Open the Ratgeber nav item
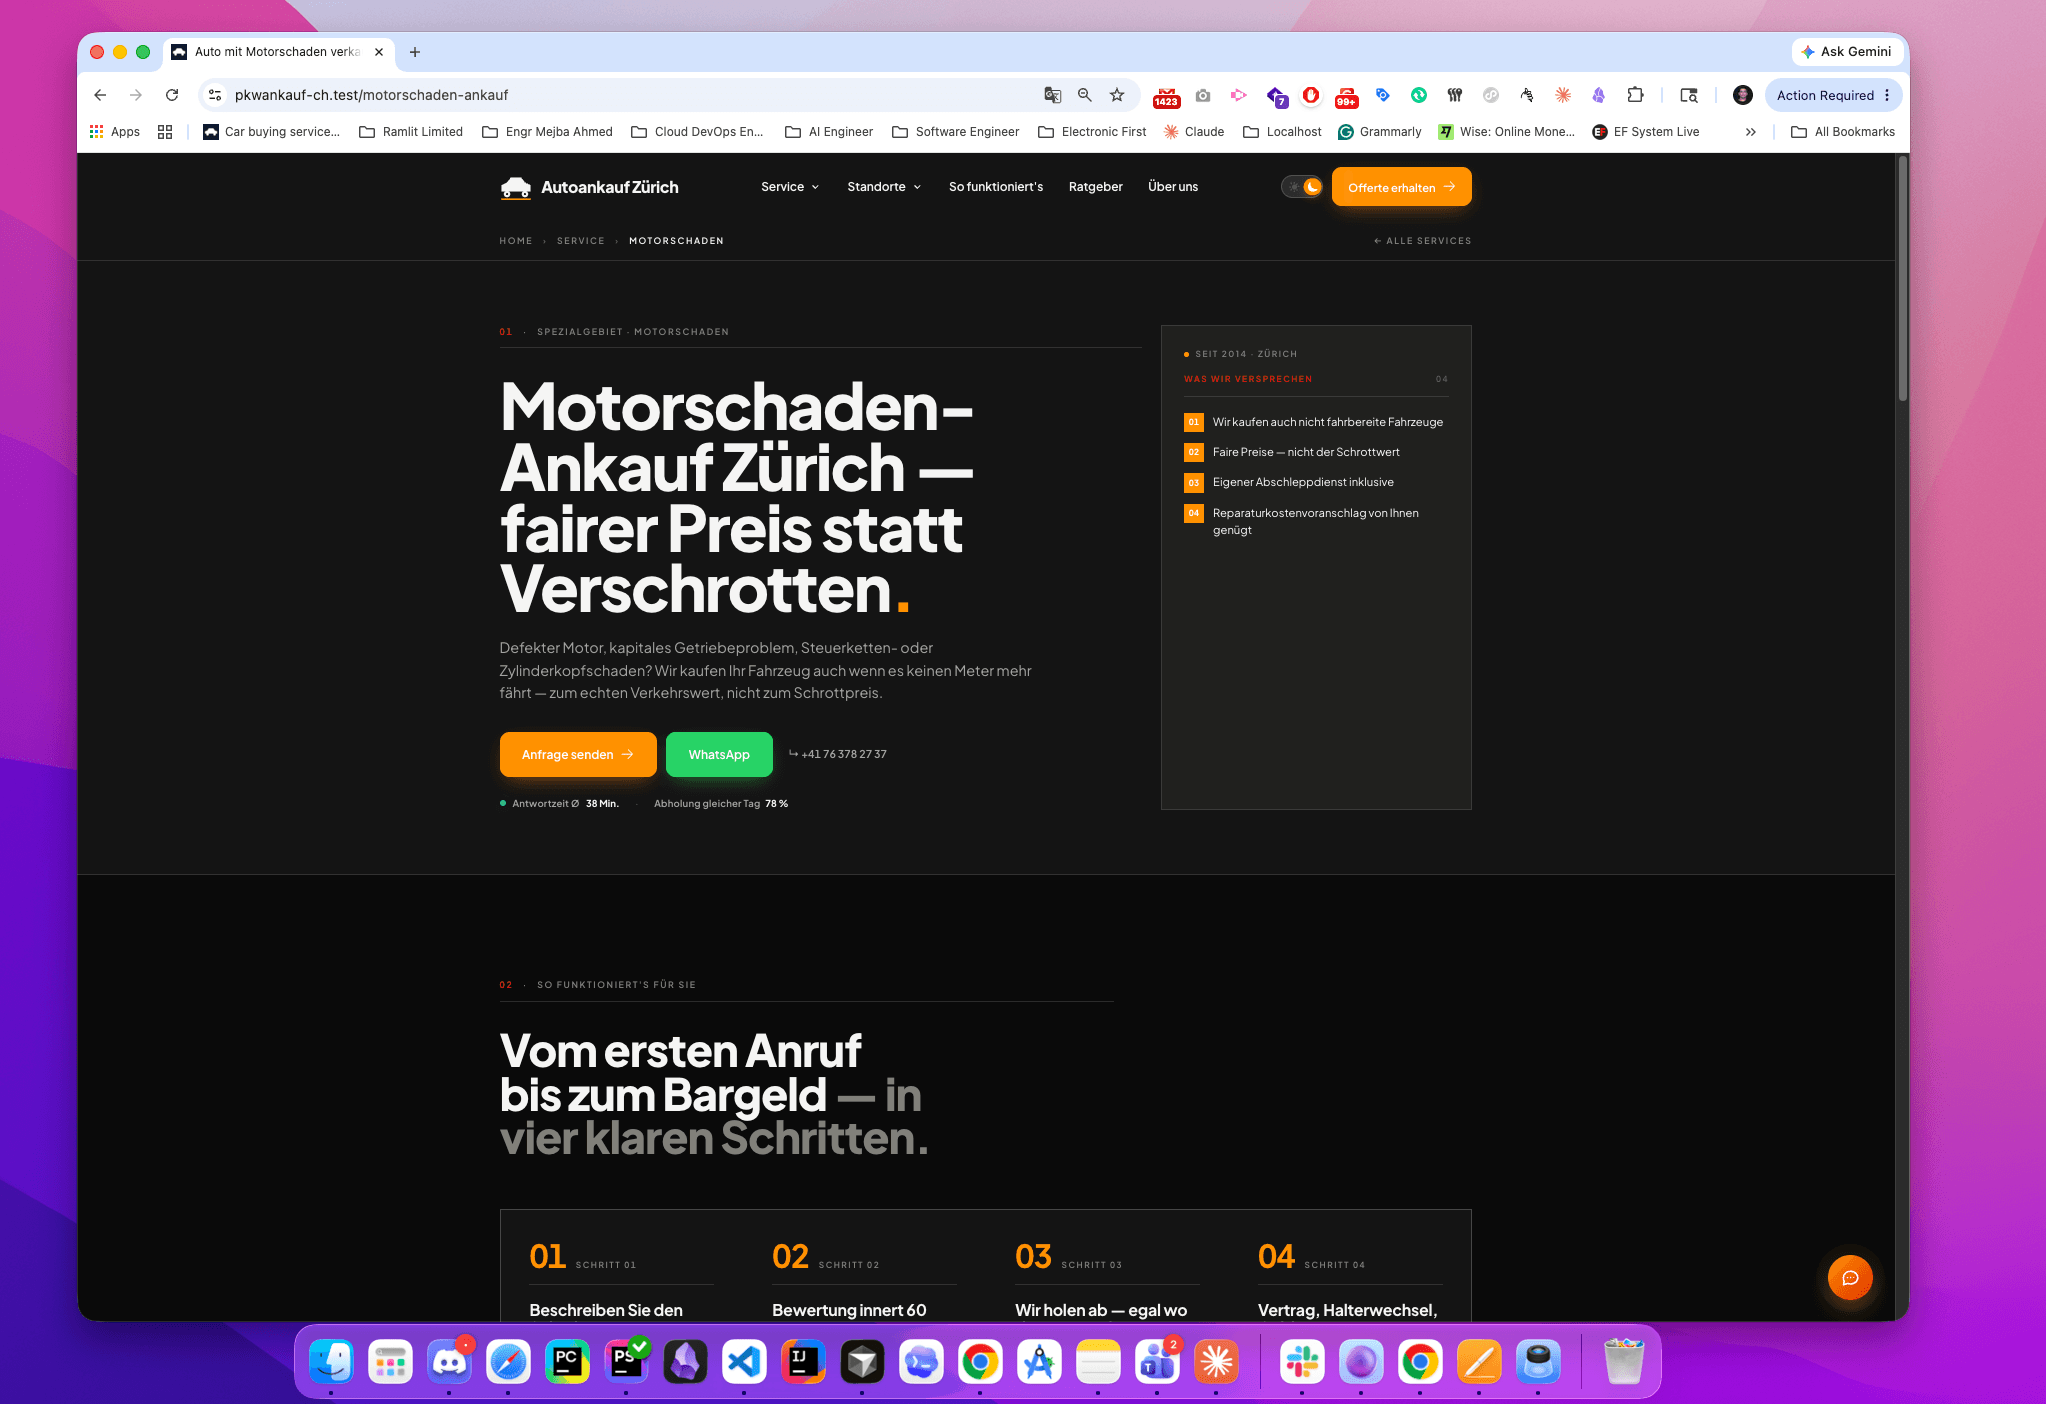The height and width of the screenshot is (1404, 2046). [x=1095, y=187]
